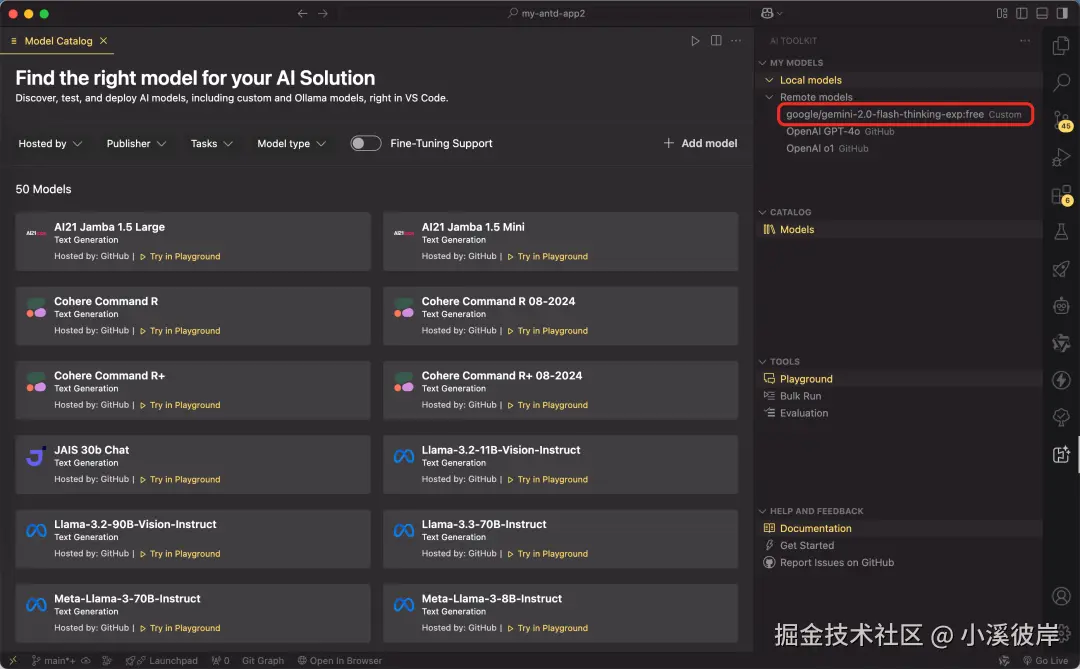The image size is (1080, 669).
Task: Collapse the TOOLS section
Action: pyautogui.click(x=762, y=362)
